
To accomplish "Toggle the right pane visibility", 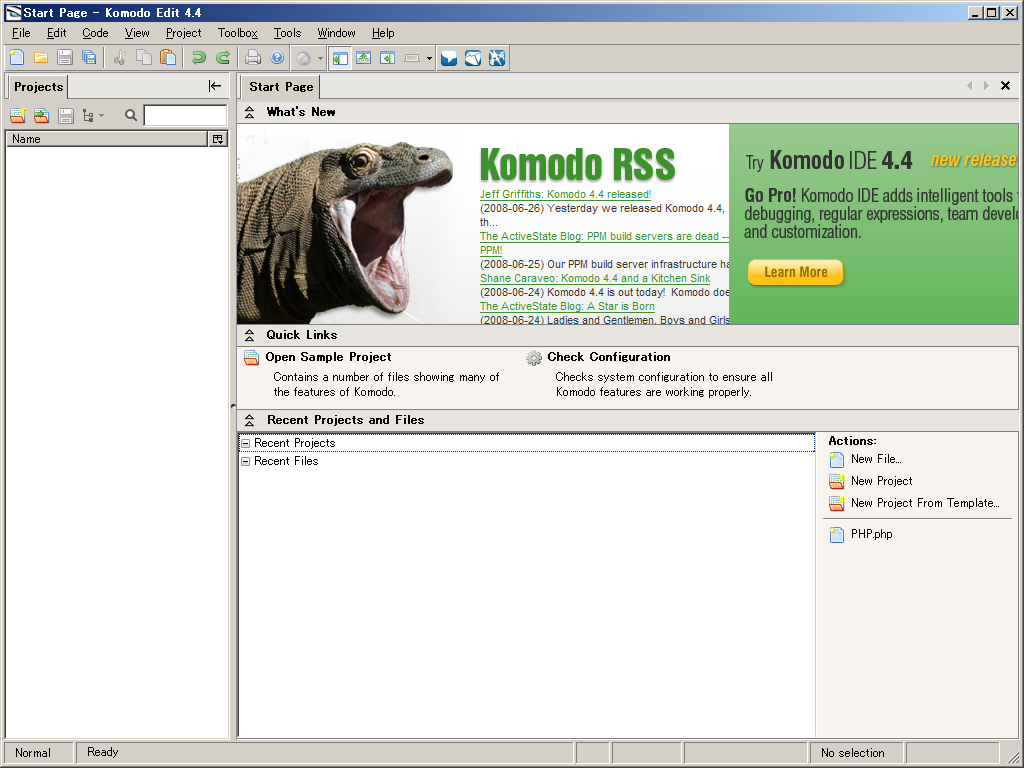I will (x=387, y=58).
